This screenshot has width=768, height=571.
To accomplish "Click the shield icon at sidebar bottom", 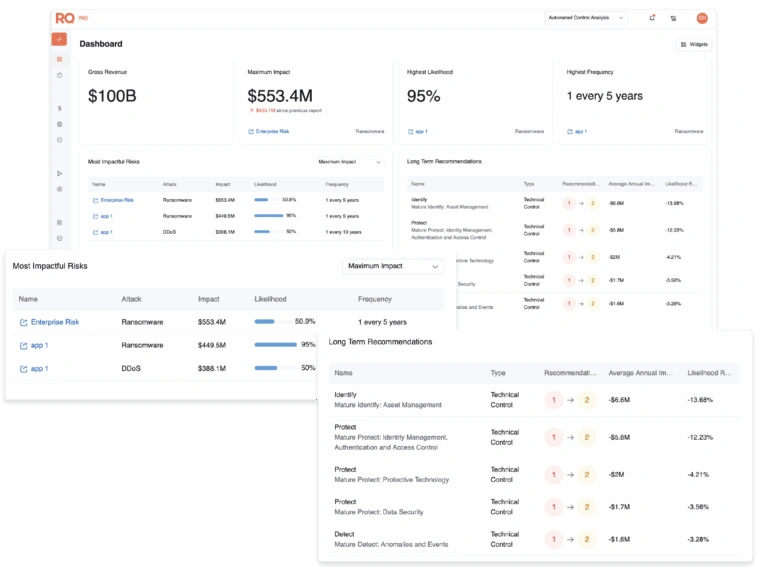I will tap(60, 238).
